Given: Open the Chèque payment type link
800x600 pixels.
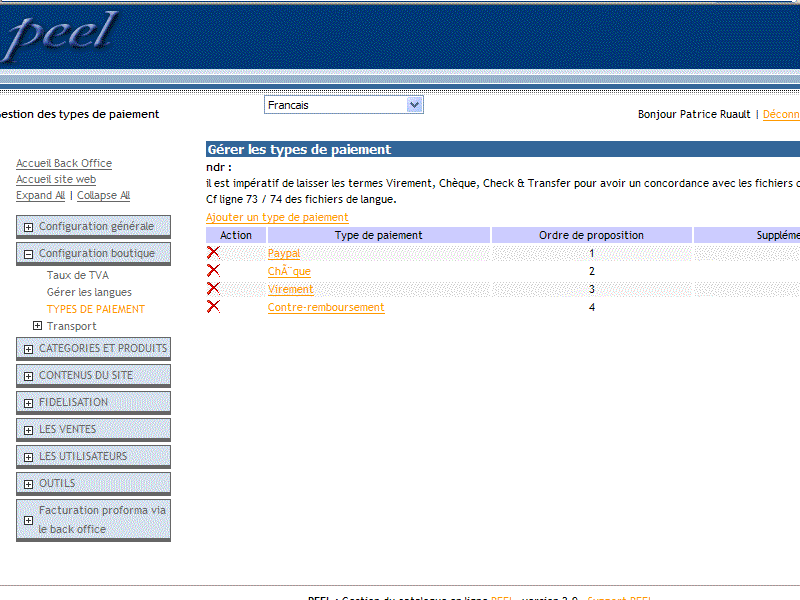Looking at the screenshot, I should [289, 271].
